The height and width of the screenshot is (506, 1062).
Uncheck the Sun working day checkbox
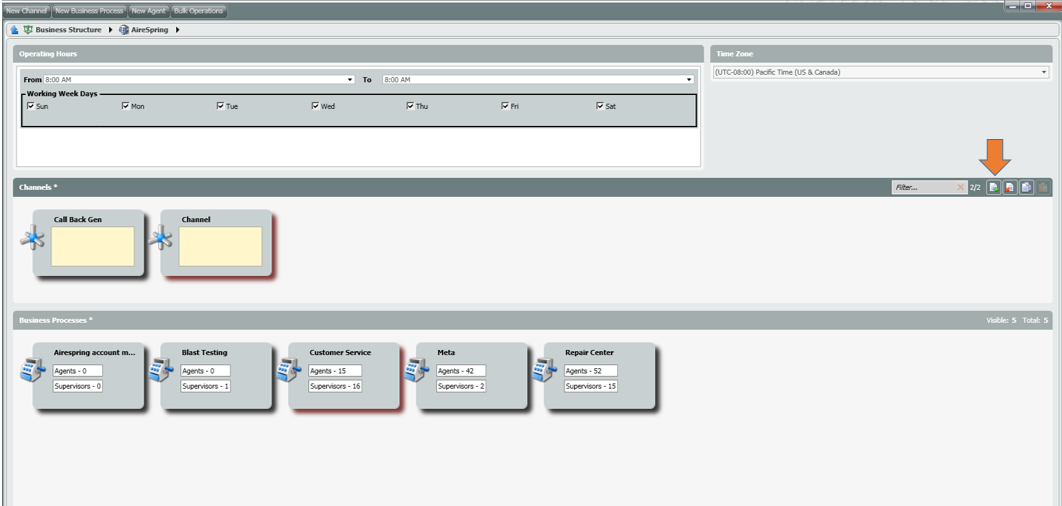31,105
